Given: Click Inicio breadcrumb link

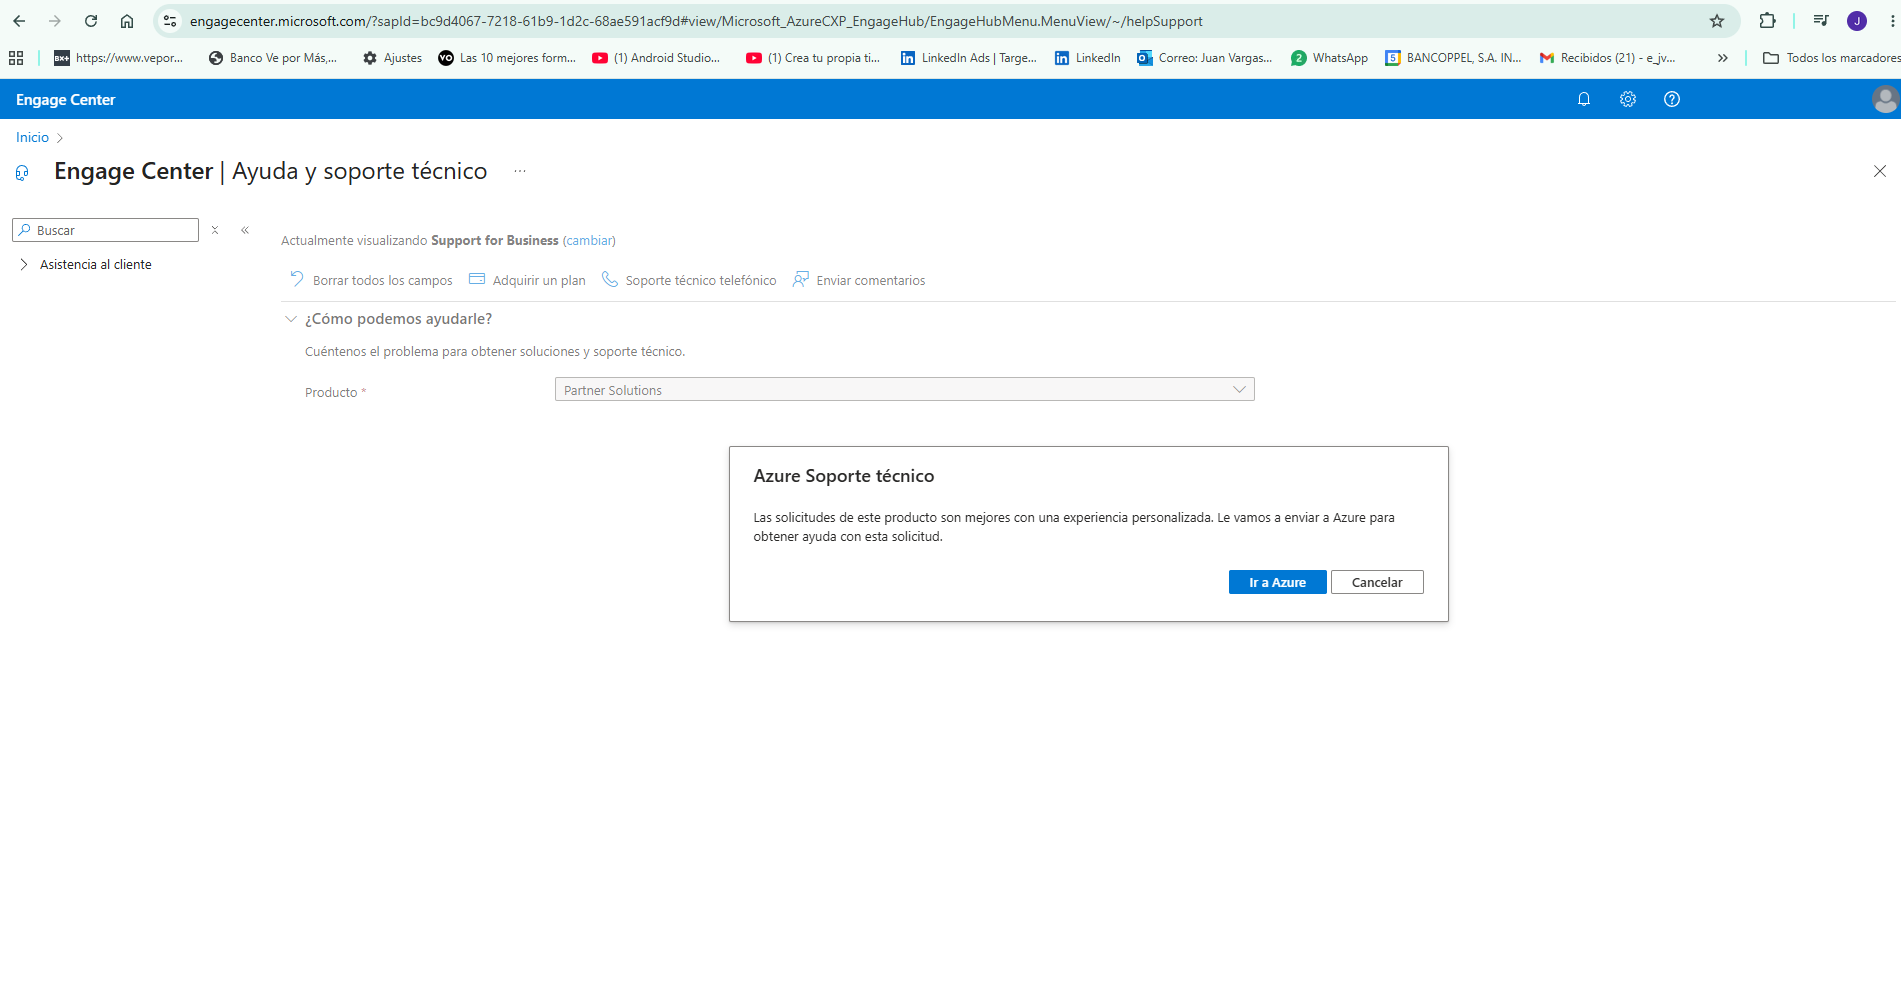Looking at the screenshot, I should (x=32, y=138).
